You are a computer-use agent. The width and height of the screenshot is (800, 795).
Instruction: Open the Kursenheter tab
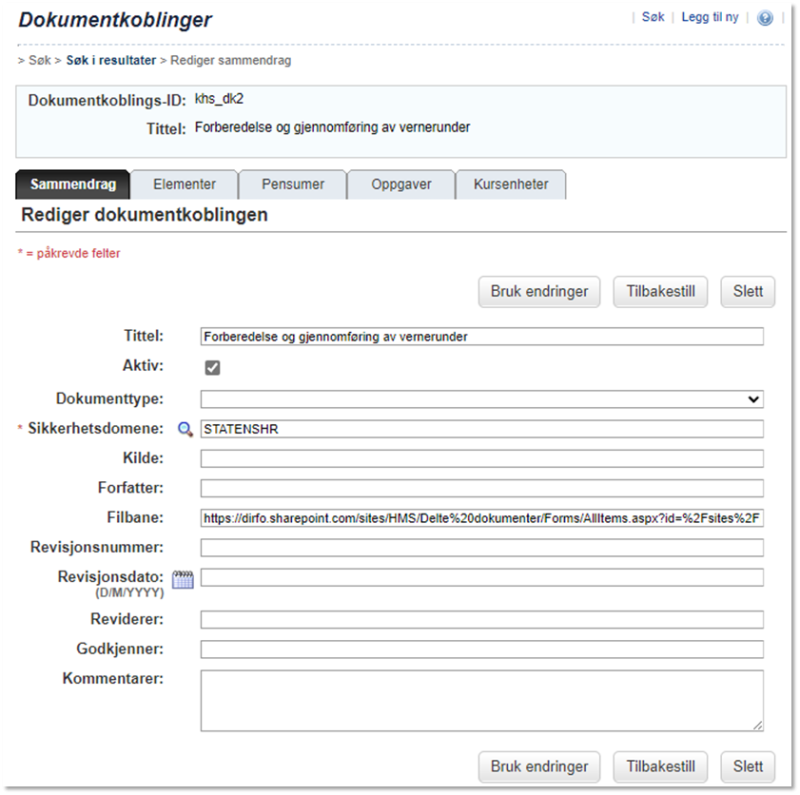click(x=511, y=184)
